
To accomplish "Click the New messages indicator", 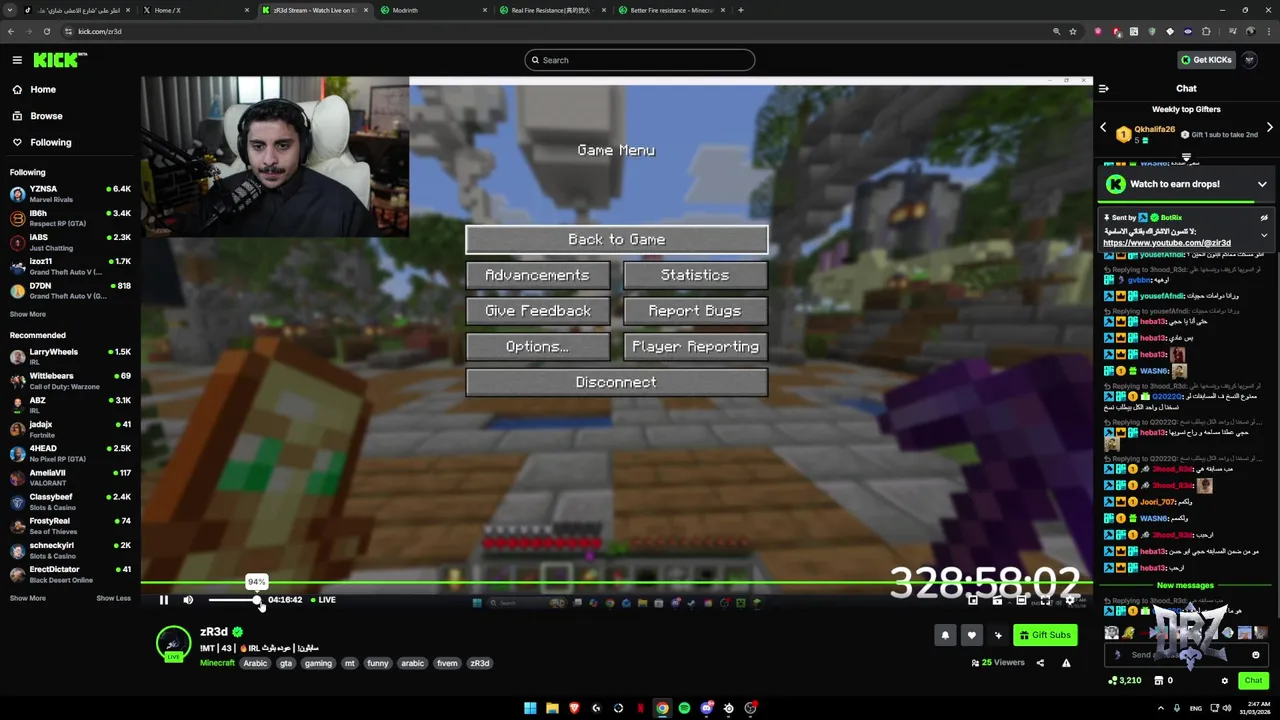I will (x=1185, y=585).
